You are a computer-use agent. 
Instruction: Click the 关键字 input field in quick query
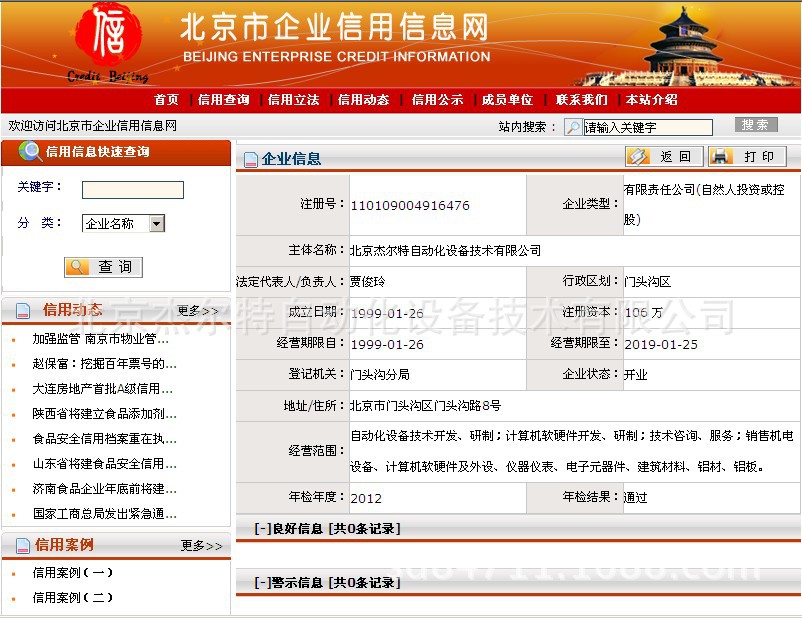pyautogui.click(x=133, y=190)
